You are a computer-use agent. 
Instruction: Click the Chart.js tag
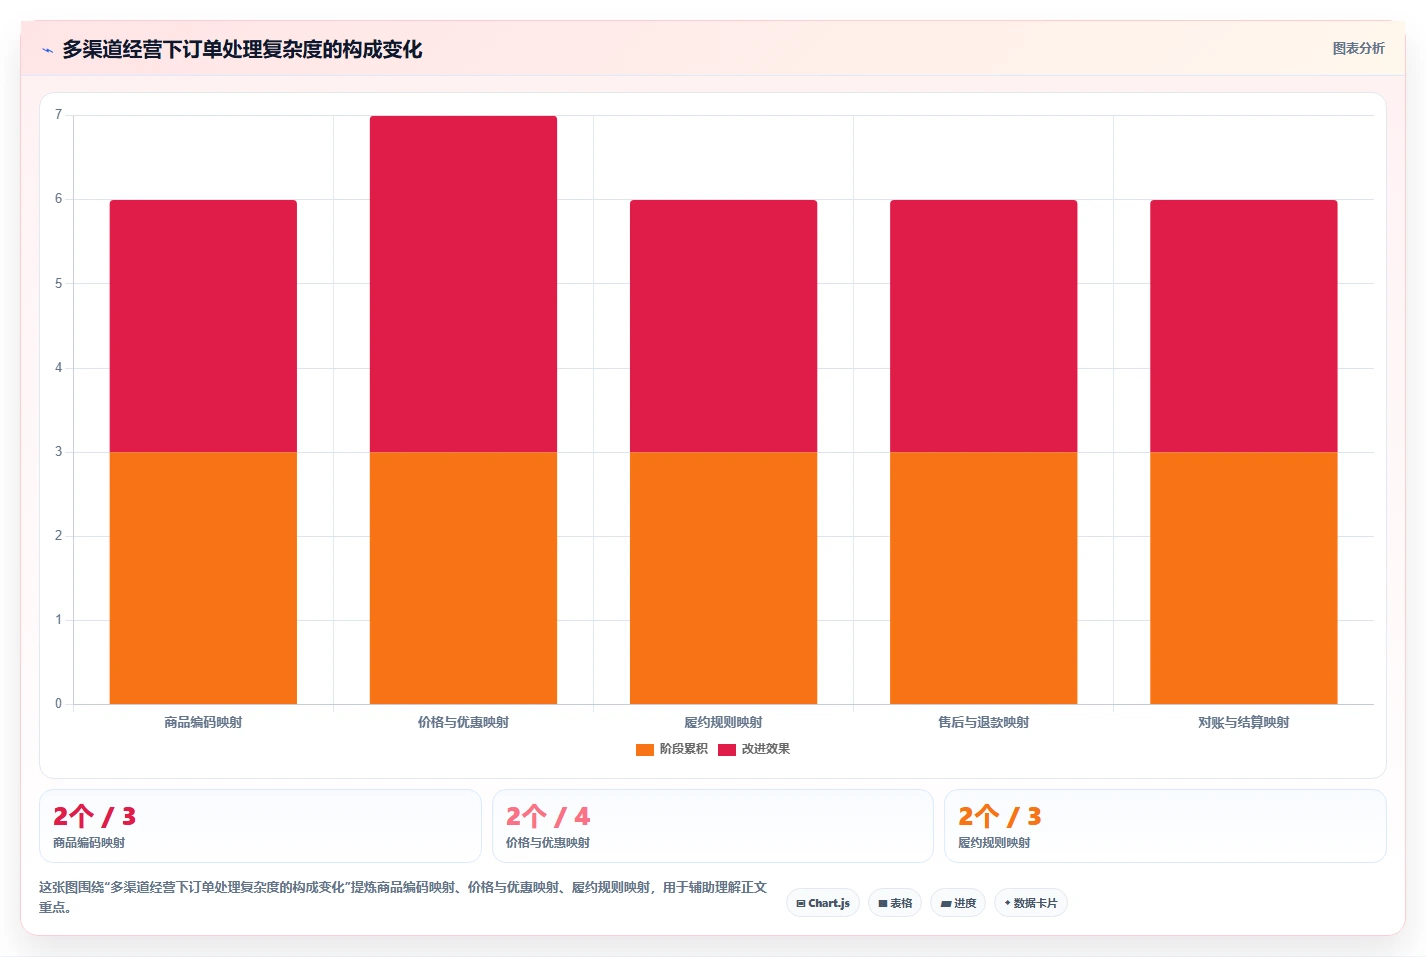(823, 903)
